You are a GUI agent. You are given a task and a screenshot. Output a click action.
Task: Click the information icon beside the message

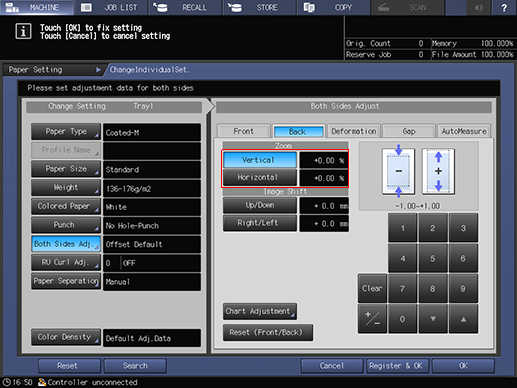pos(23,32)
